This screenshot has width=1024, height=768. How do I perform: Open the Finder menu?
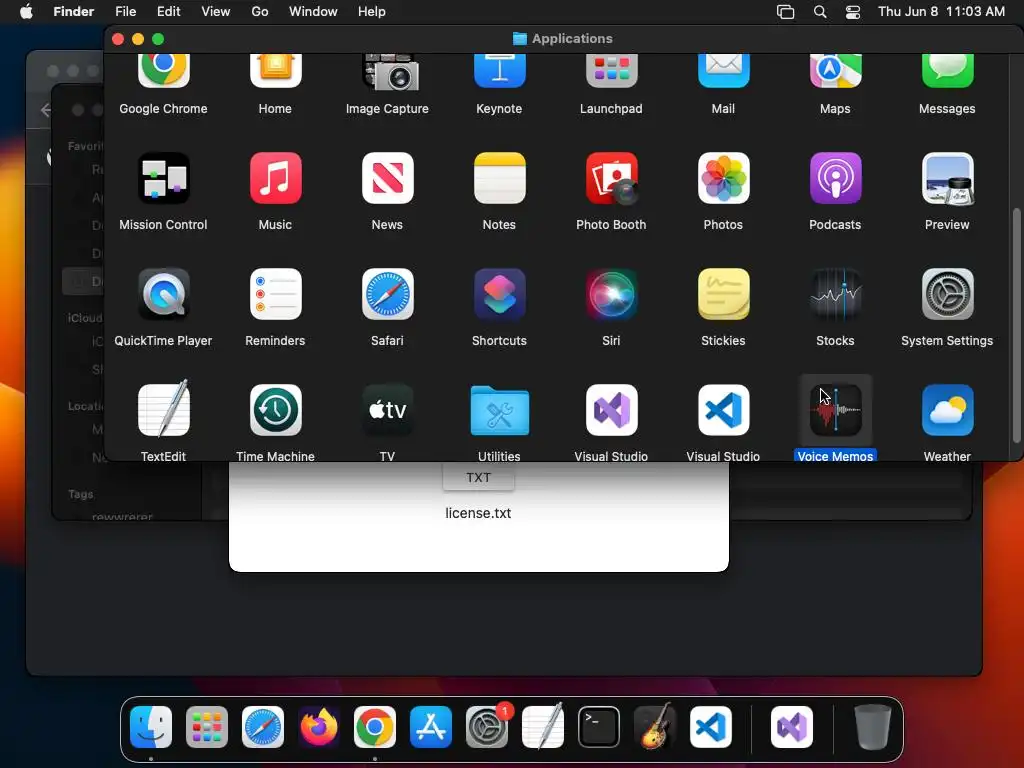click(73, 12)
